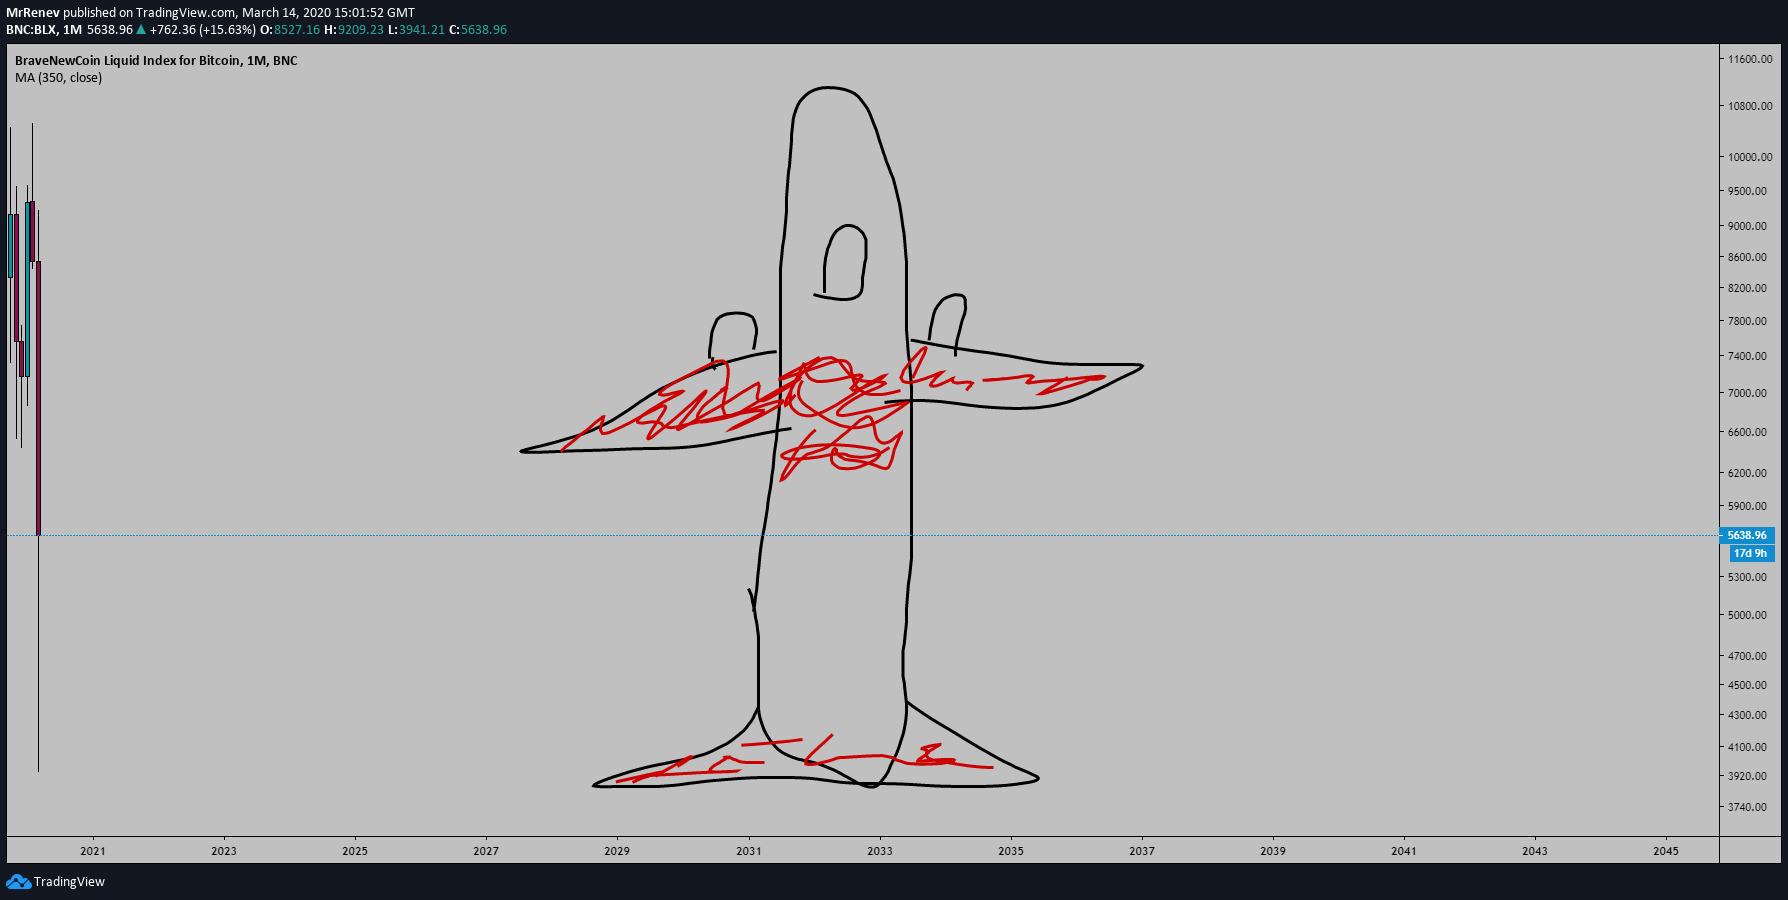The height and width of the screenshot is (900, 1788).
Task: Click the Low value 3941.21 in the header
Action: click(422, 30)
